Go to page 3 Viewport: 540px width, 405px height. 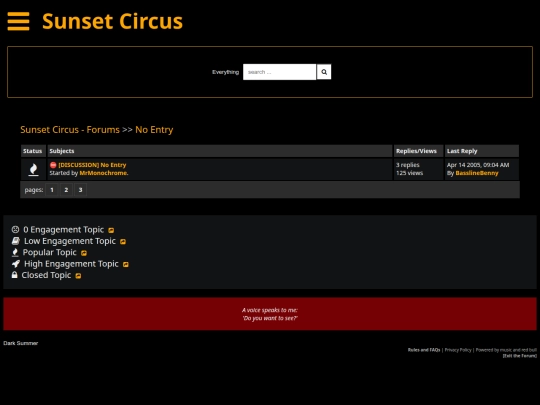click(80, 190)
